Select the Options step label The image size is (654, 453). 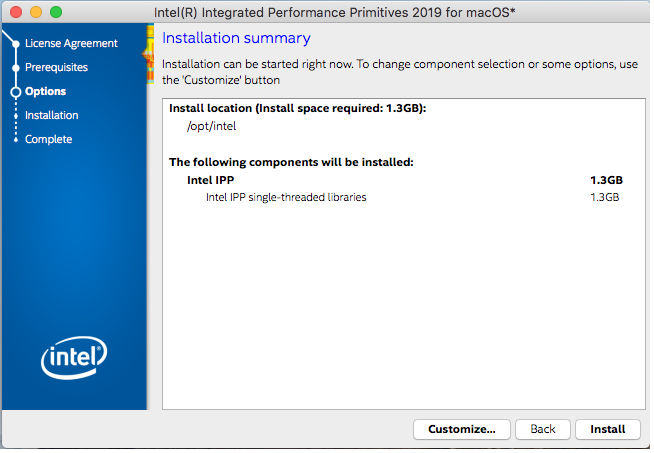tap(46, 92)
